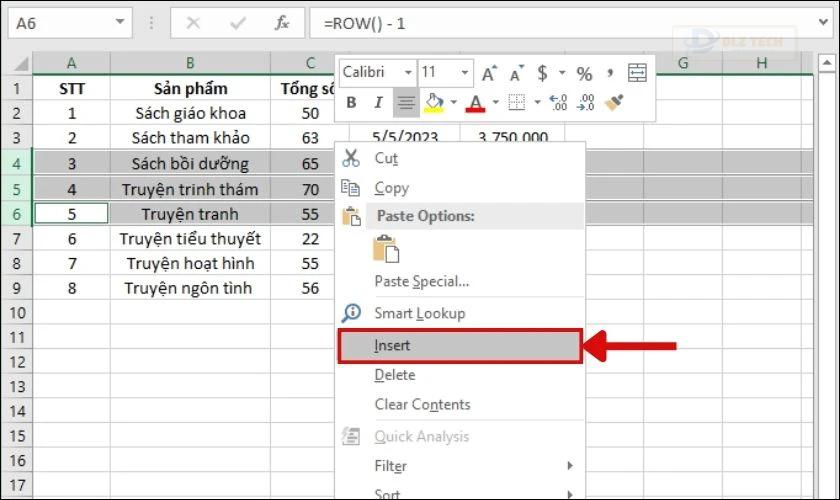The width and height of the screenshot is (840, 500).
Task: Open the font size 11 dropdown
Action: click(465, 72)
